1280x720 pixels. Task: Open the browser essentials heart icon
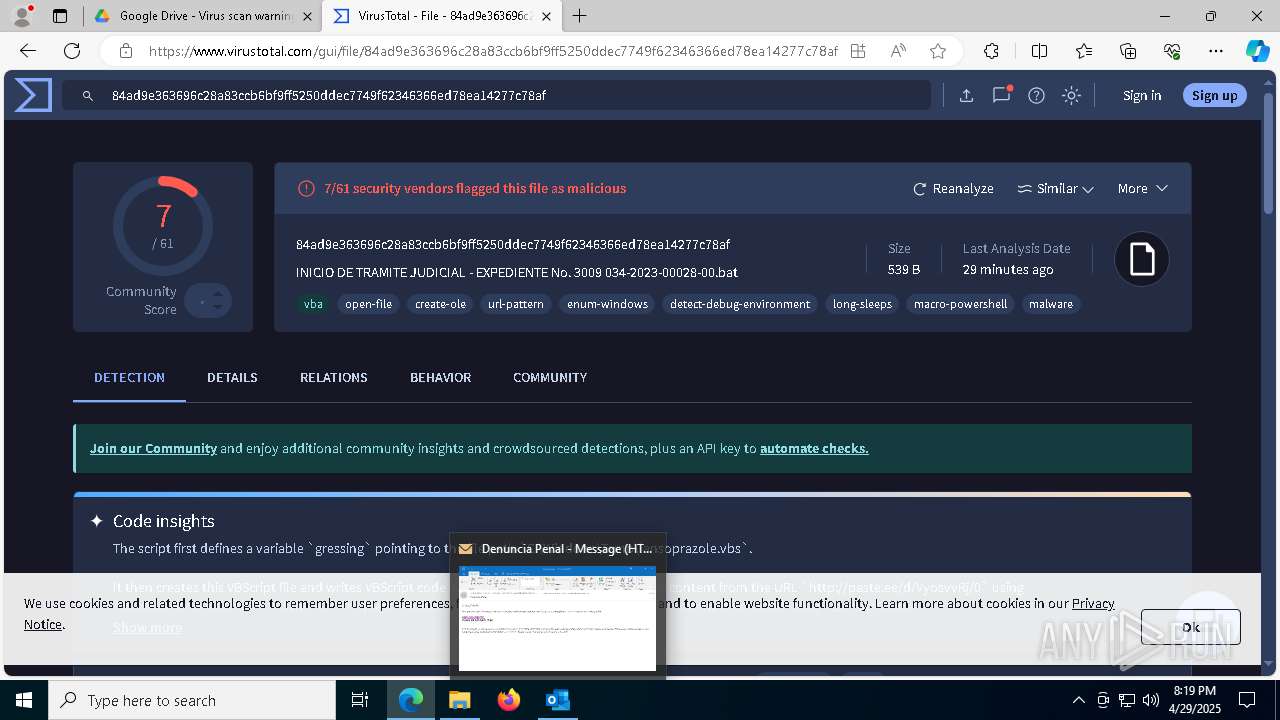coord(1172,51)
